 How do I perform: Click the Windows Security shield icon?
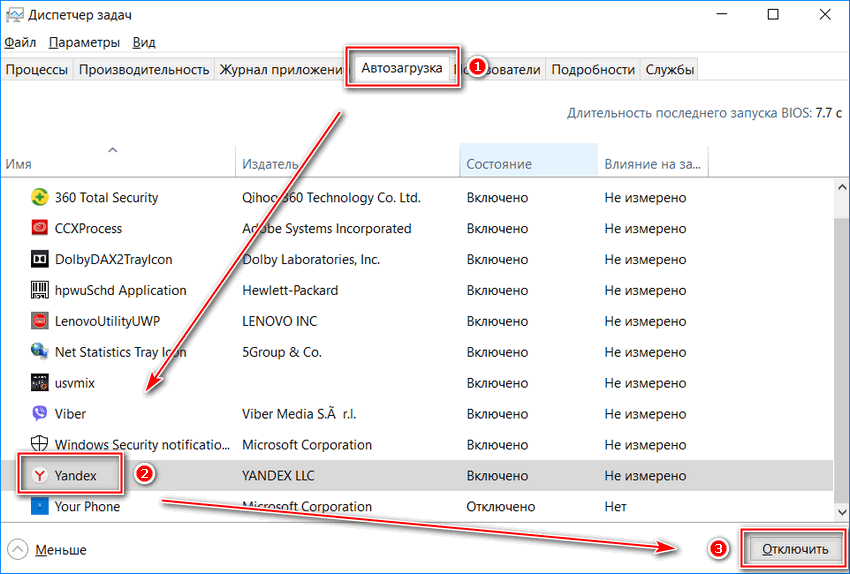tap(40, 444)
